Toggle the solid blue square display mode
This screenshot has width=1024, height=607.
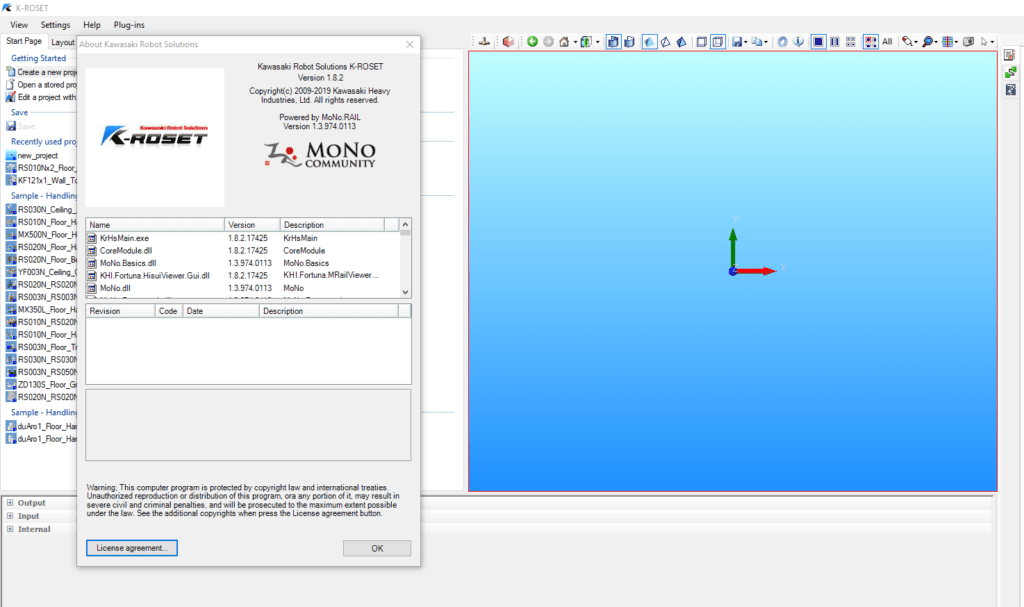coord(818,42)
